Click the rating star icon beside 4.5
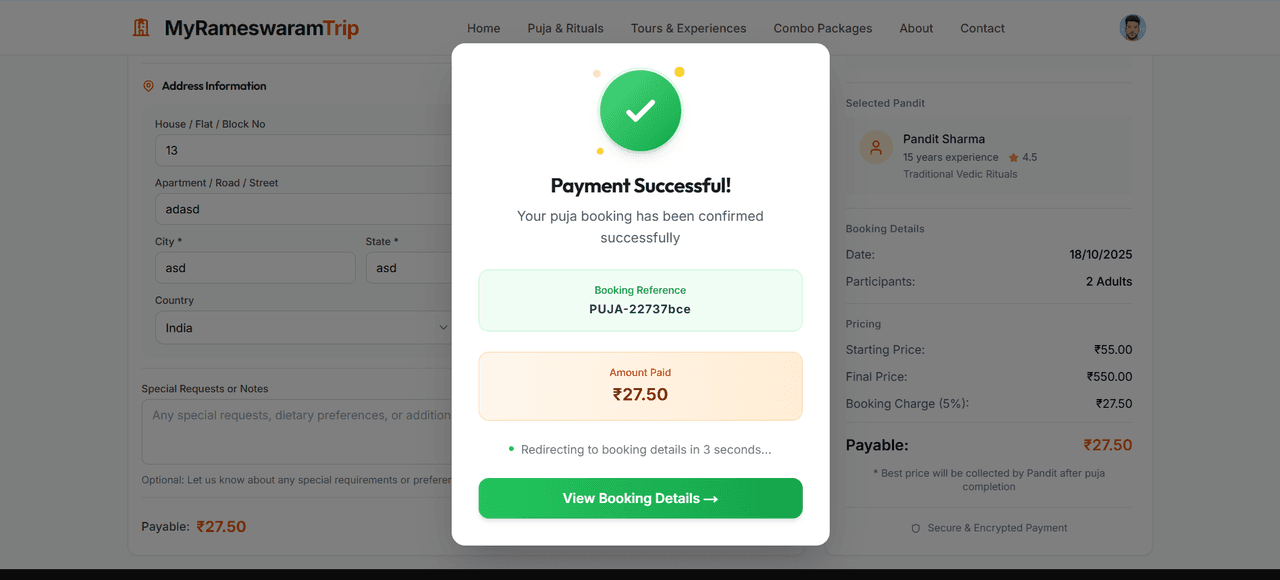The width and height of the screenshot is (1280, 580). coord(1013,158)
